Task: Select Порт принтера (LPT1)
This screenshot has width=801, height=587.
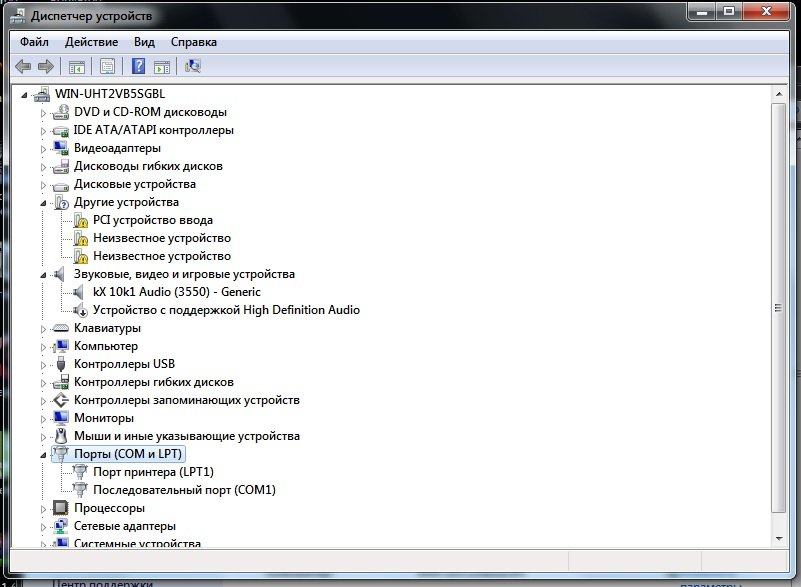Action: click(x=153, y=472)
